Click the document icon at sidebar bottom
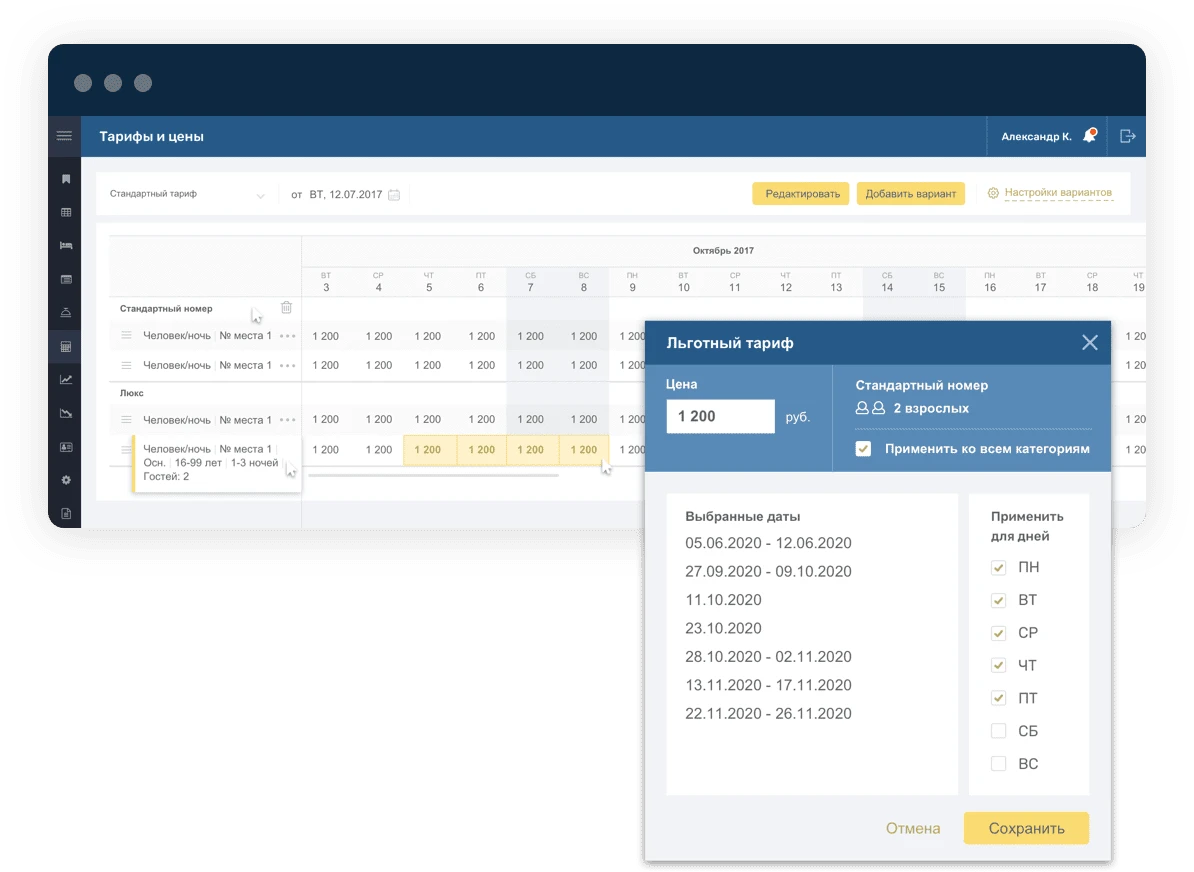The height and width of the screenshot is (872, 1194). click(66, 513)
